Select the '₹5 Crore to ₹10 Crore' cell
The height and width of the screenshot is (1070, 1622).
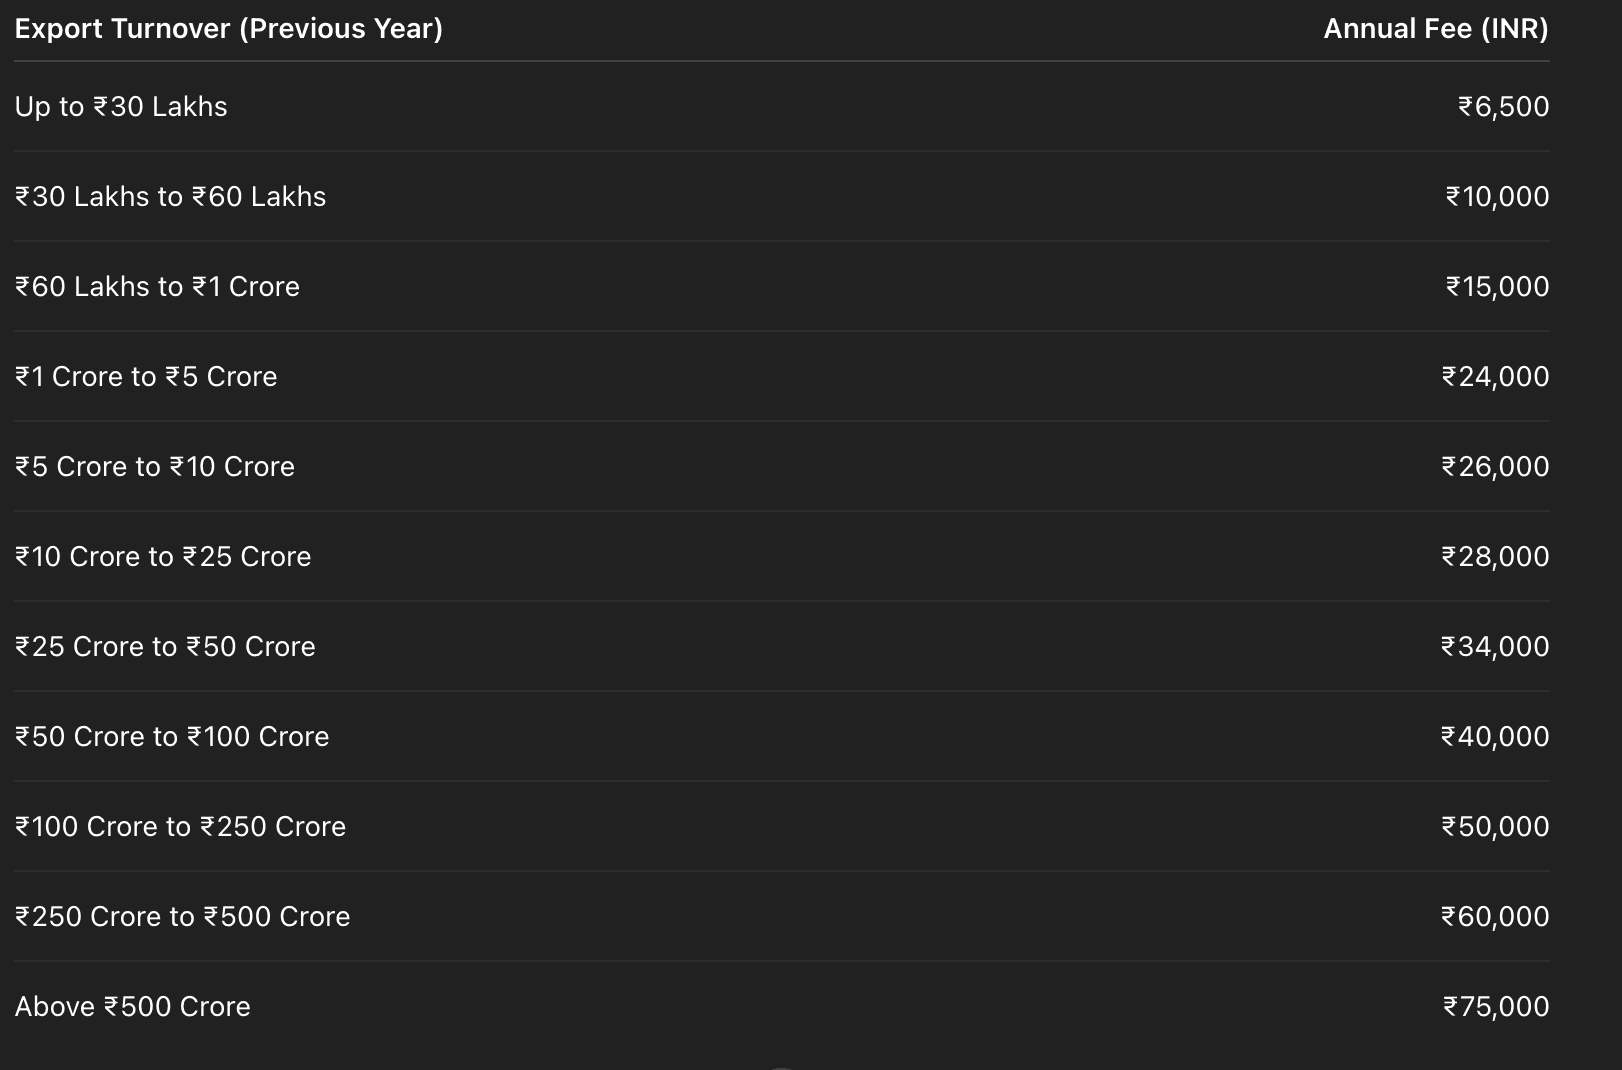(x=155, y=467)
